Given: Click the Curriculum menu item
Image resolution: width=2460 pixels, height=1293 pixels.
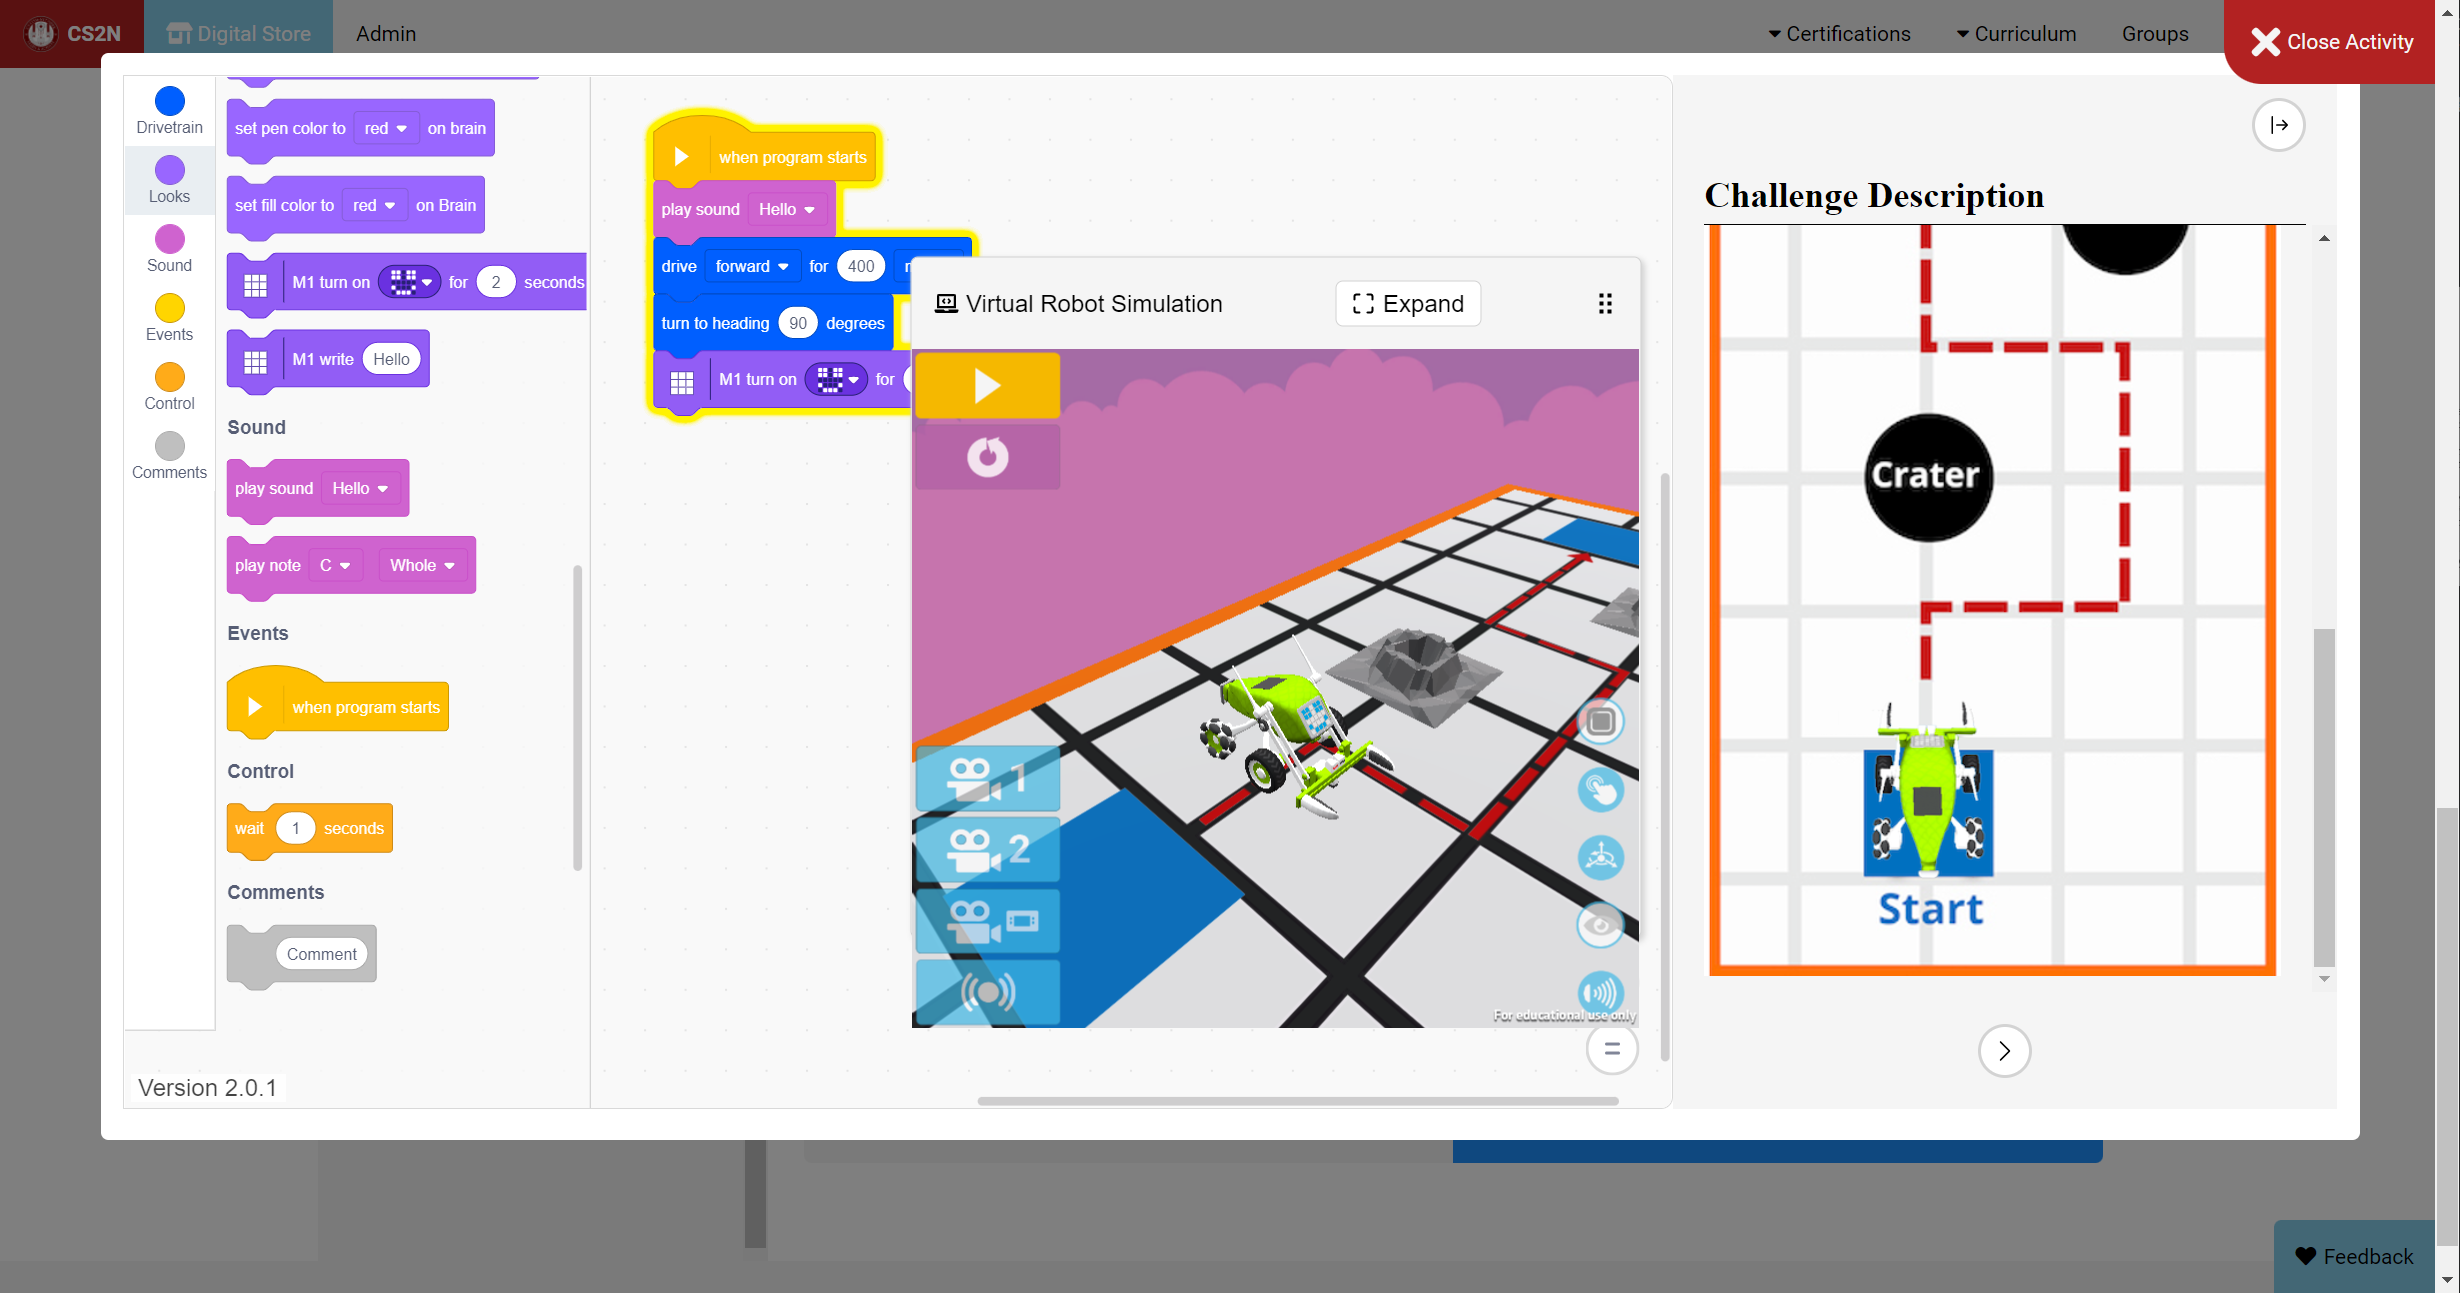Looking at the screenshot, I should (x=2022, y=31).
